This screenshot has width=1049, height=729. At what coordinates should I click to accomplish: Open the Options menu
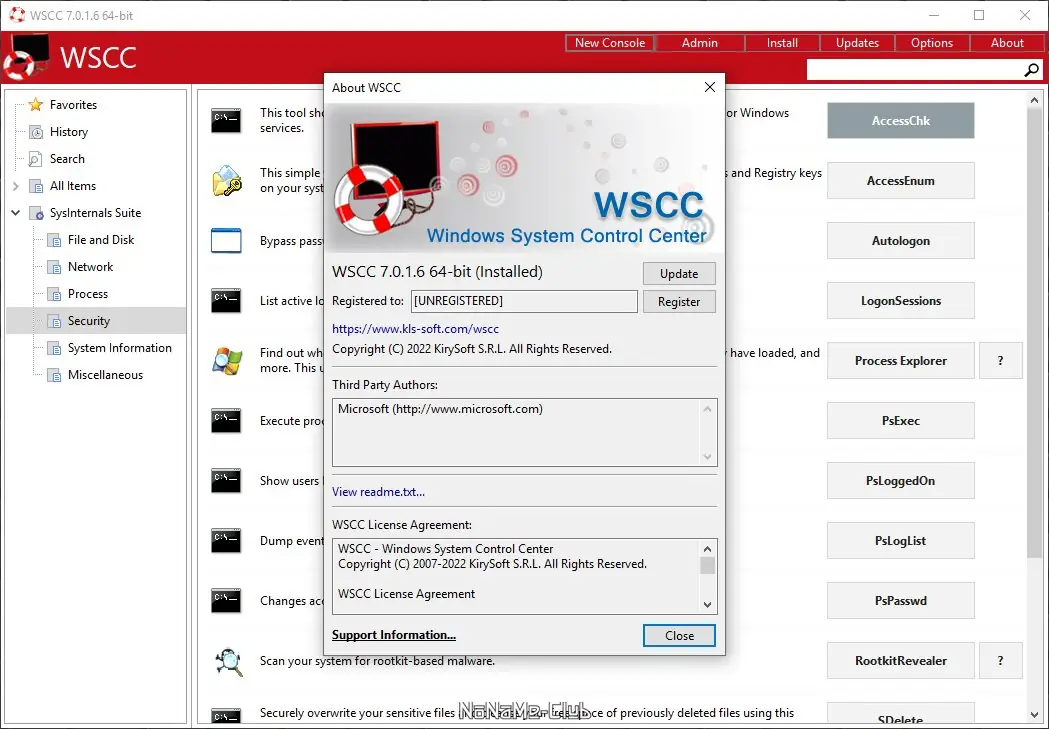pyautogui.click(x=932, y=43)
